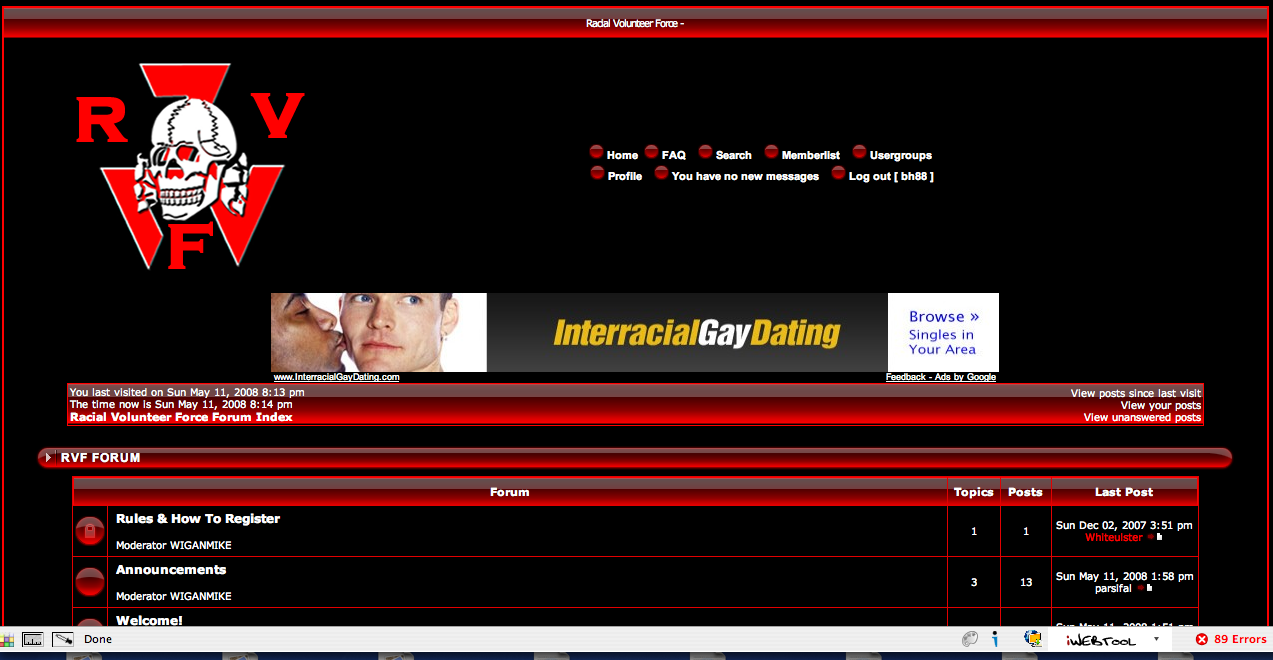Open the Announcements forum link

pyautogui.click(x=171, y=570)
